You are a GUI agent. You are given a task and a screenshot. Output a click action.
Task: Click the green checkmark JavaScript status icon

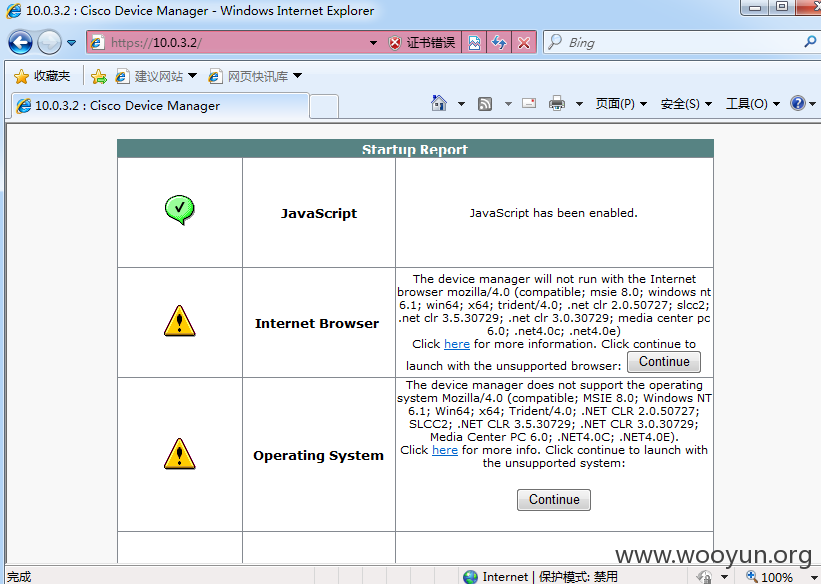click(180, 210)
